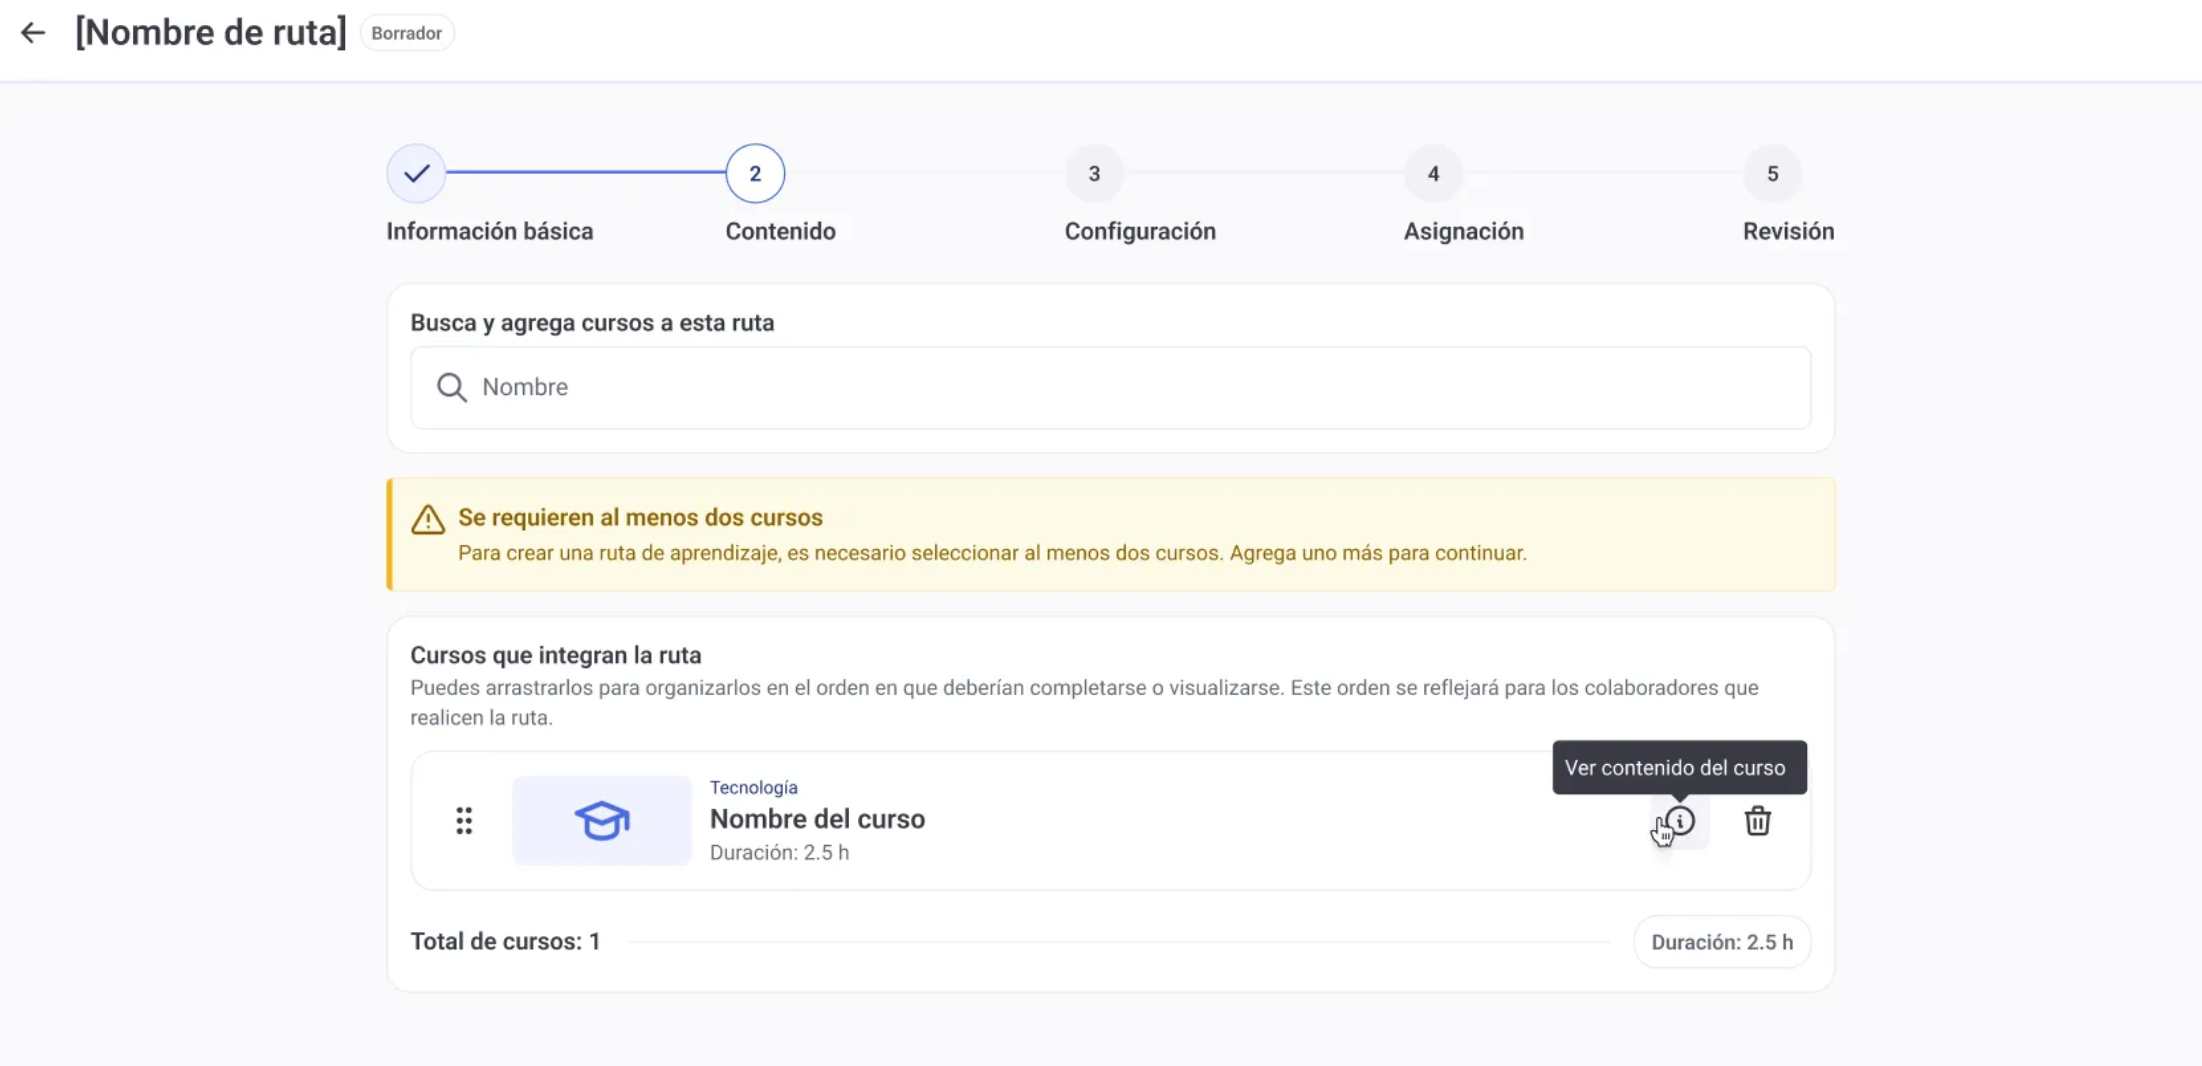Click the magnifying glass search icon

(x=451, y=388)
